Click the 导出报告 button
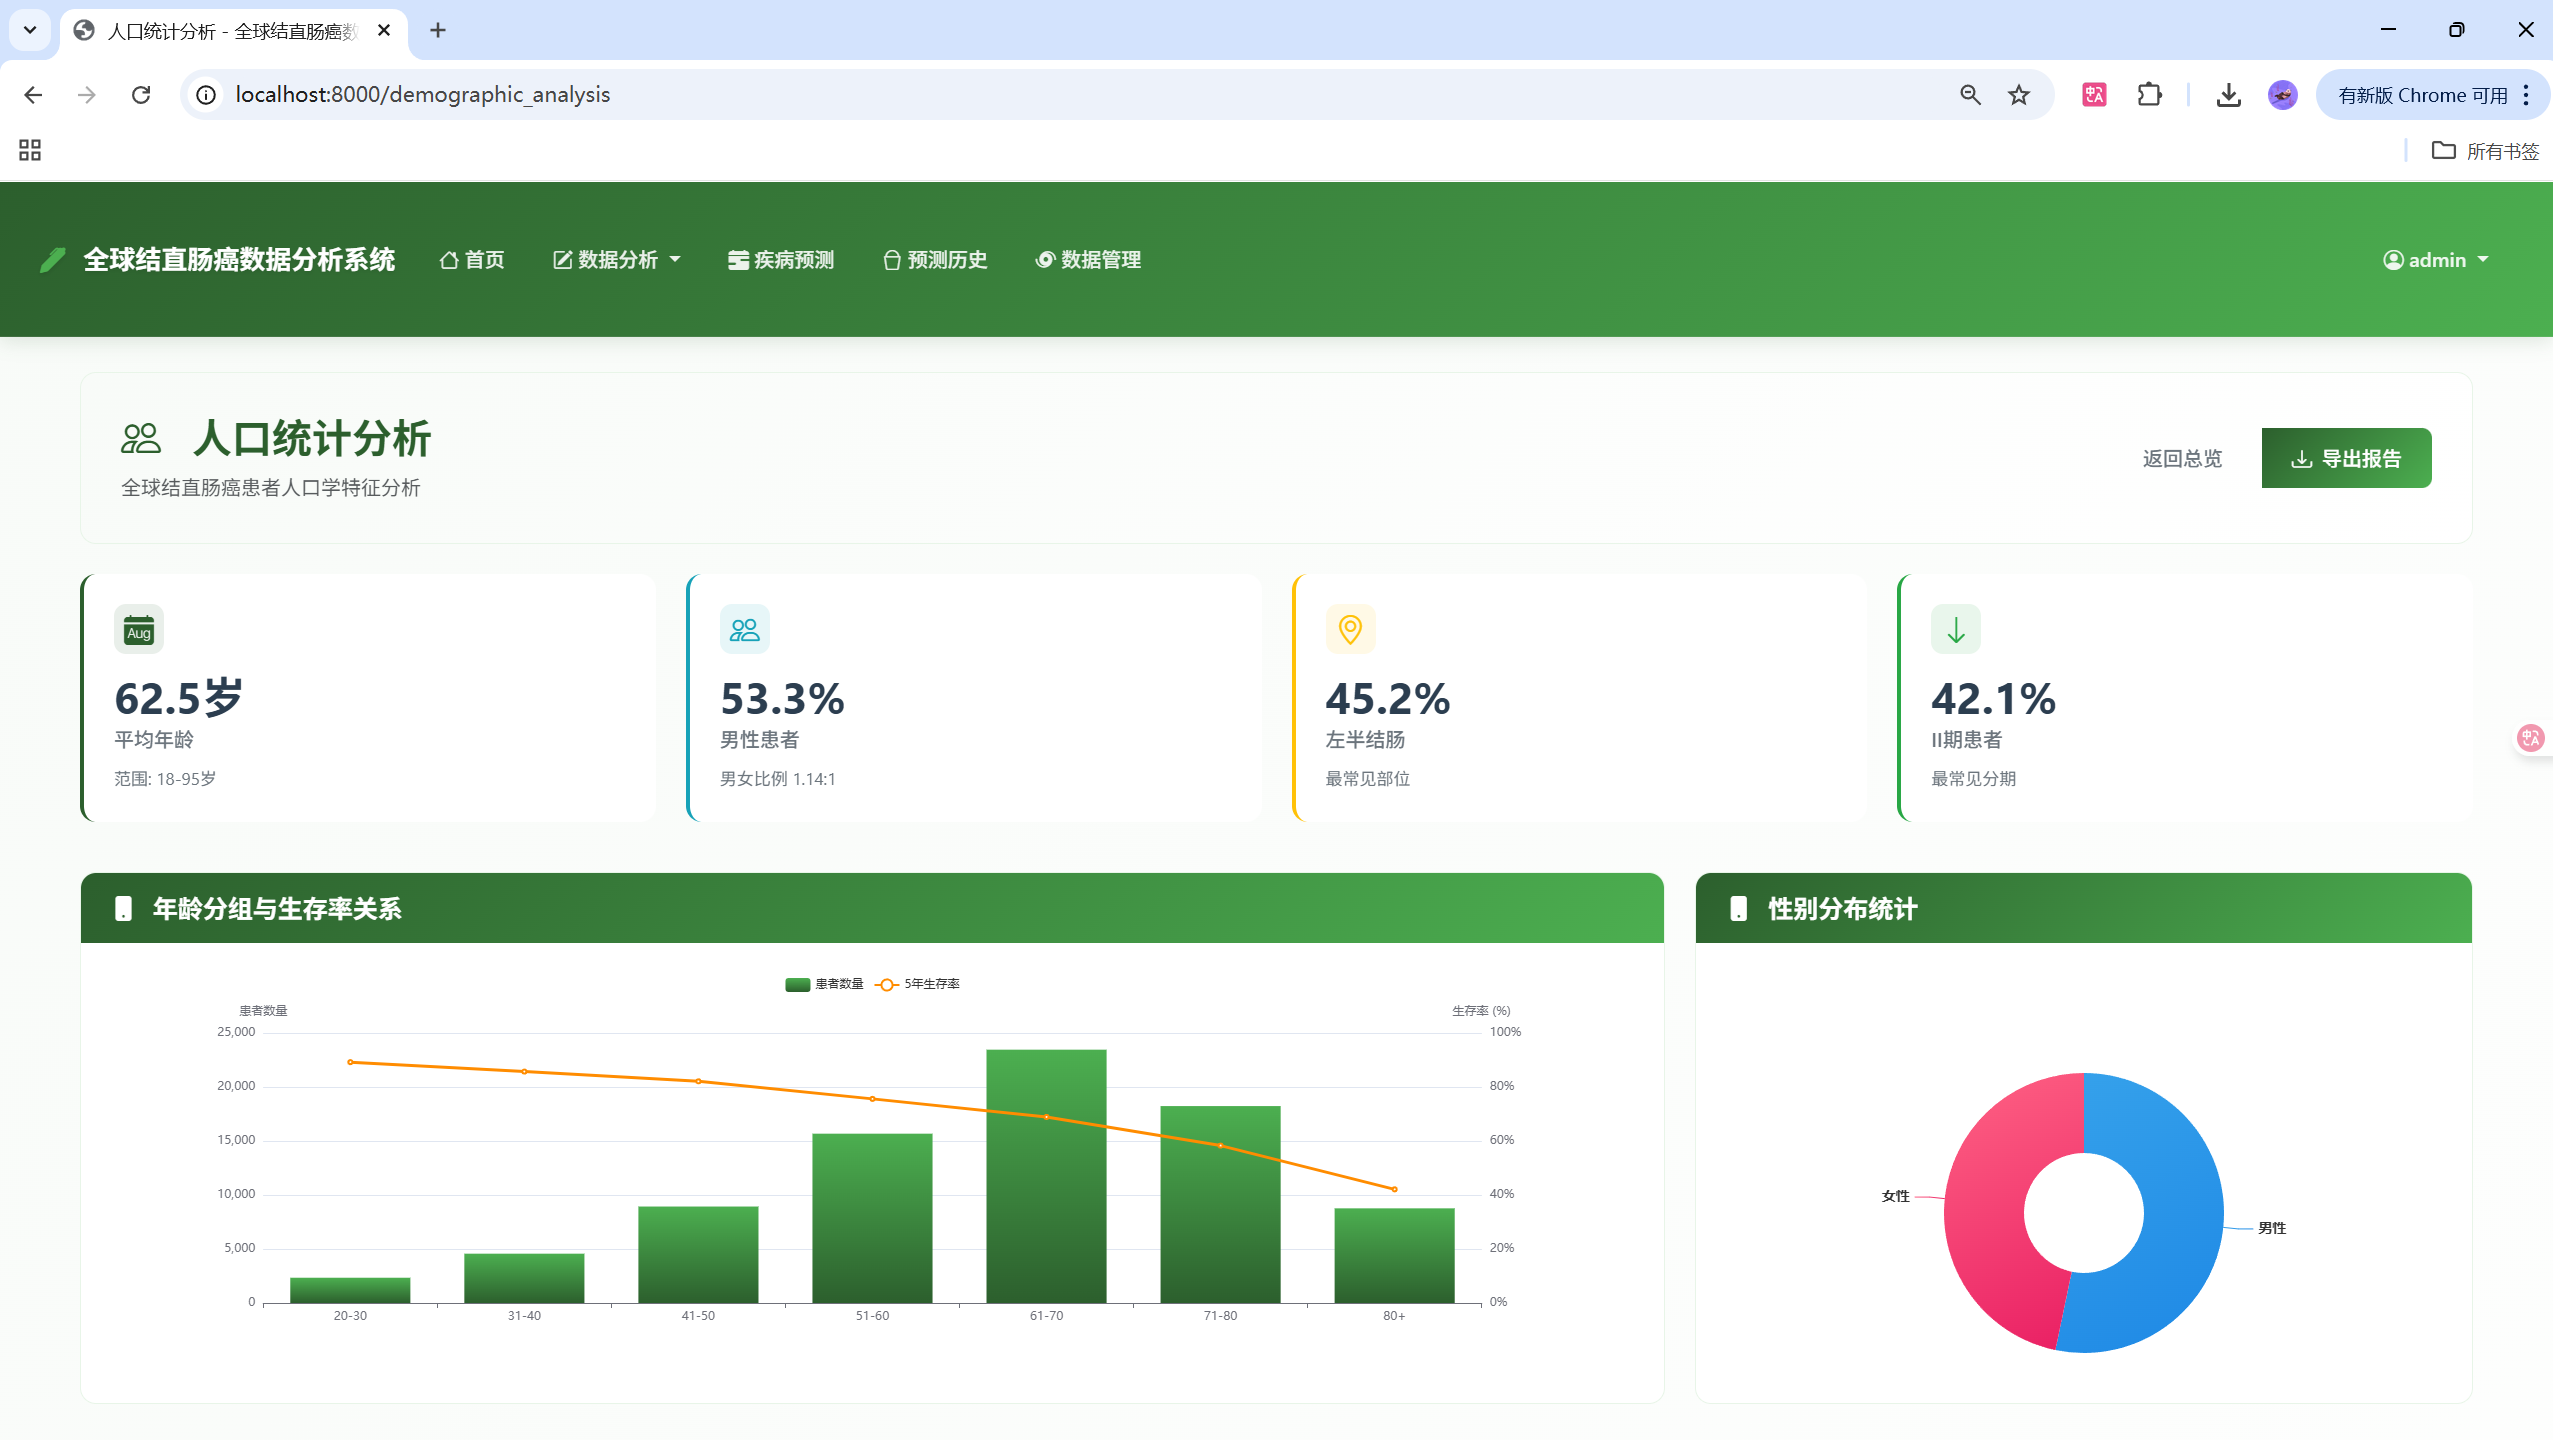This screenshot has height=1440, width=2553. (x=2345, y=459)
